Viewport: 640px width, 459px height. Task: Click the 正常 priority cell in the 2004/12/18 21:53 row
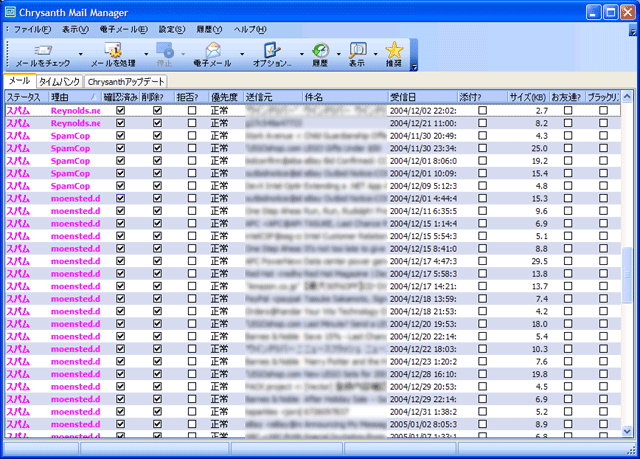click(220, 311)
